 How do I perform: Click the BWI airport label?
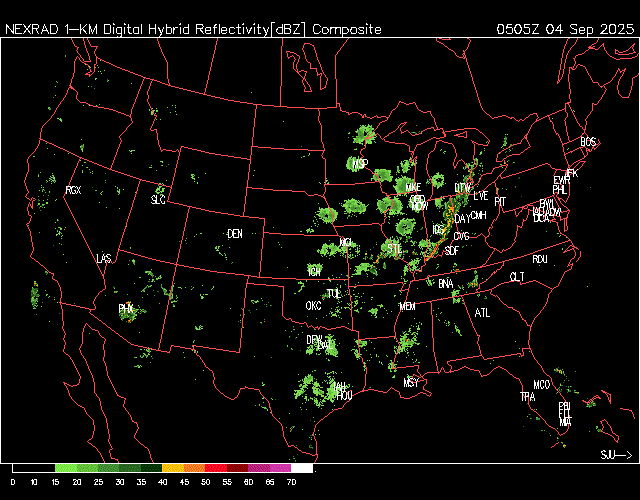(547, 203)
